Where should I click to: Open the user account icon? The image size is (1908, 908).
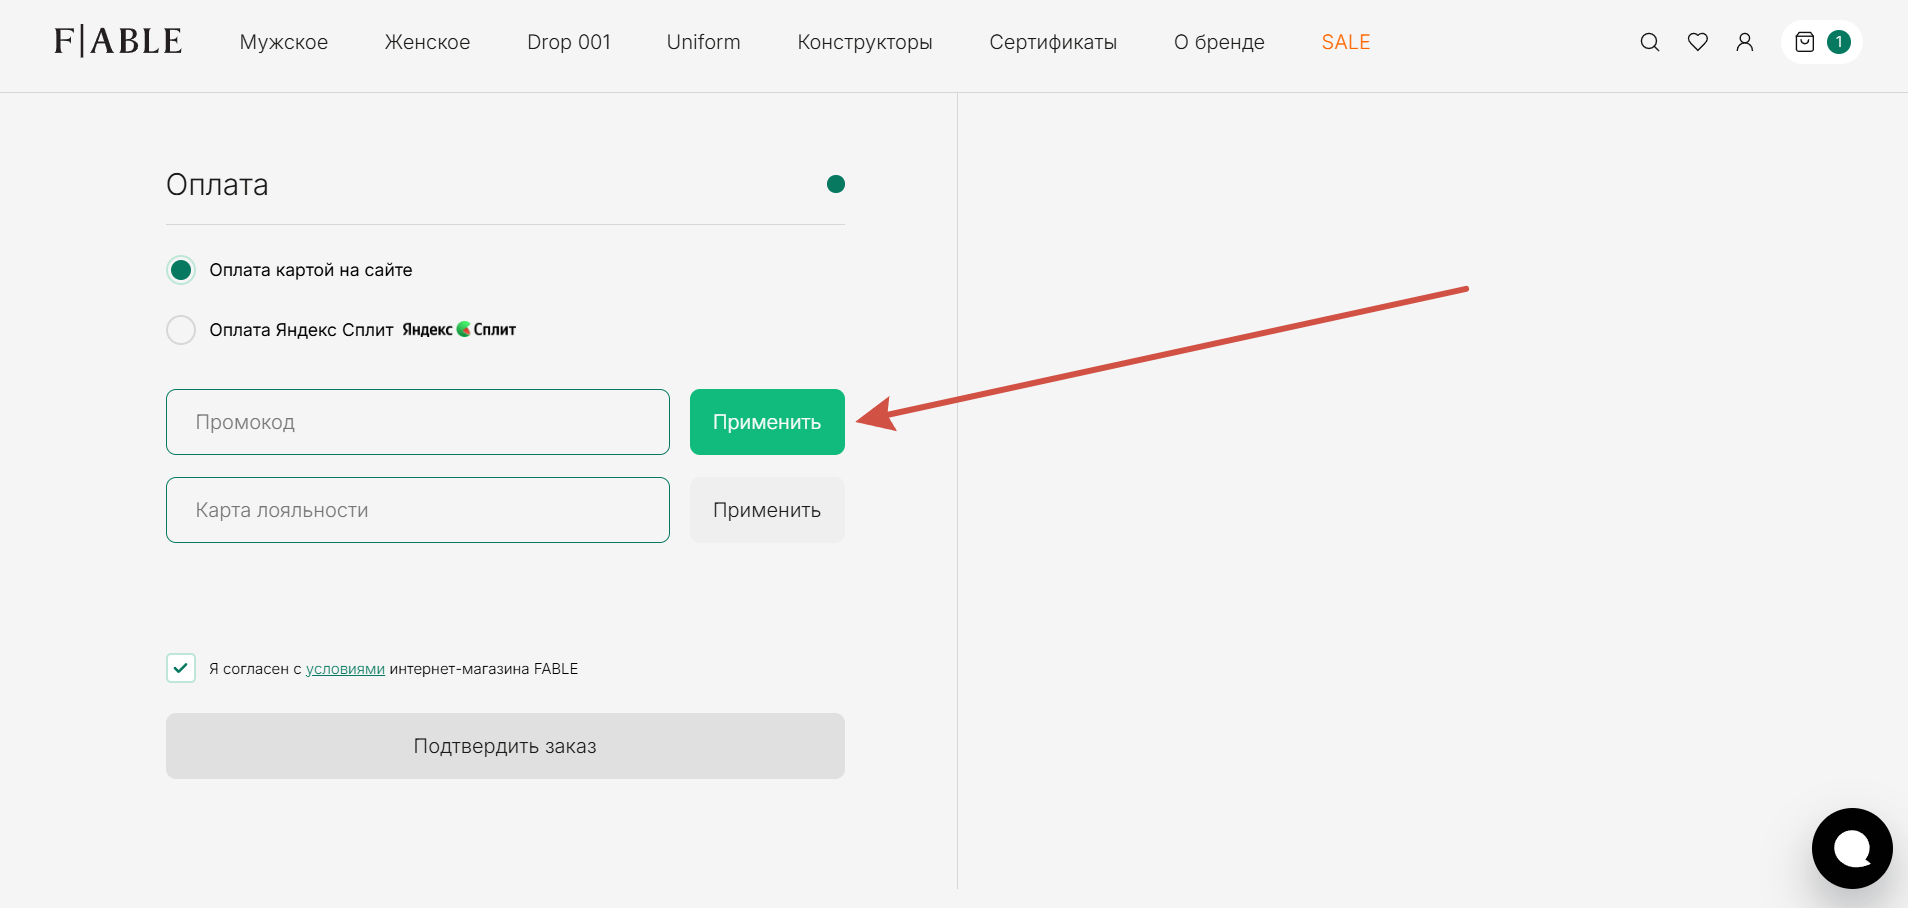[1745, 42]
